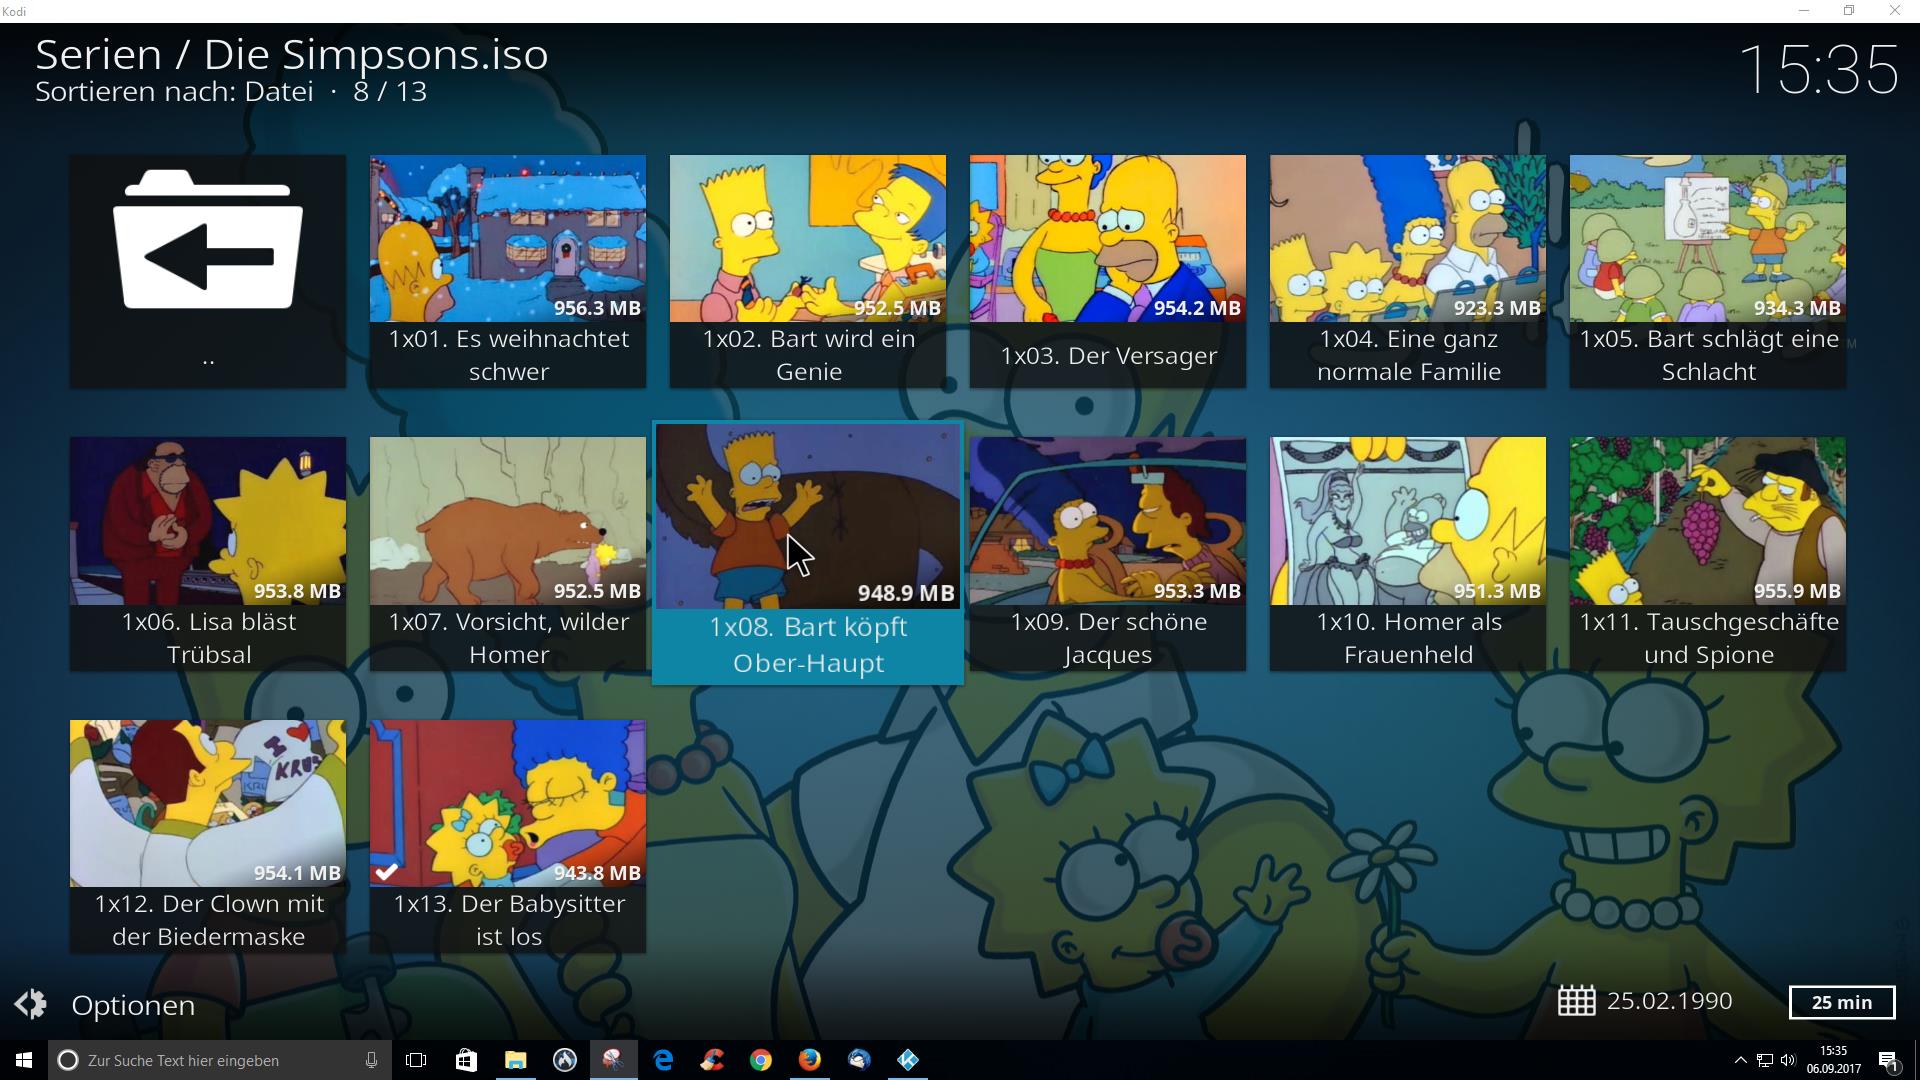Screen dimensions: 1920x1080
Task: Open the volume tray icon
Action: pyautogui.click(x=1789, y=1060)
